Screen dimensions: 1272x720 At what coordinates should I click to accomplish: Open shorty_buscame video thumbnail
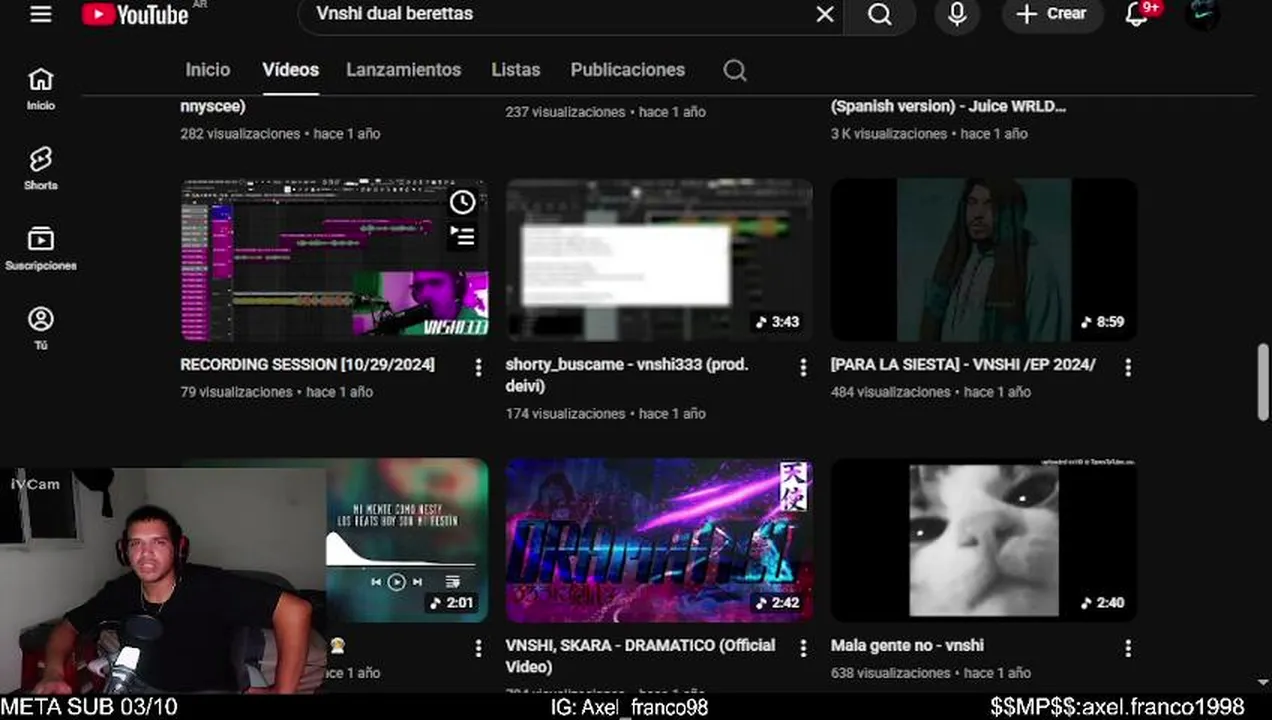click(x=659, y=260)
